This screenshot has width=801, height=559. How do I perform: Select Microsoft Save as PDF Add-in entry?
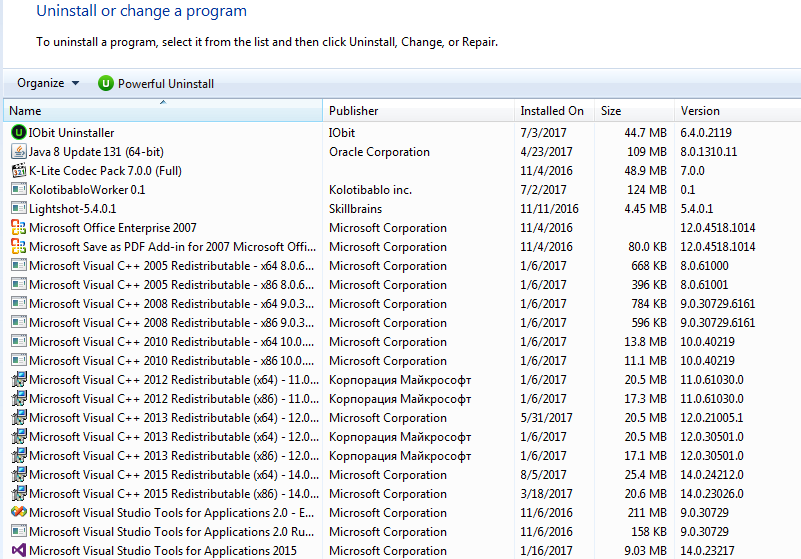click(173, 247)
